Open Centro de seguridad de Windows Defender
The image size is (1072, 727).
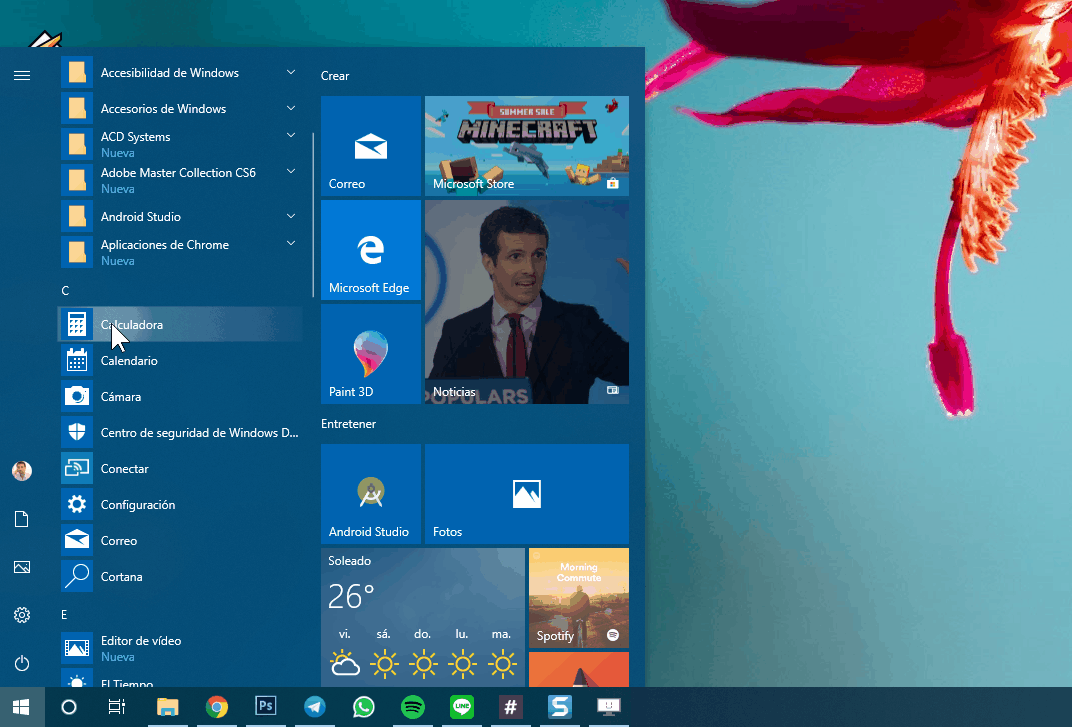[x=180, y=432]
